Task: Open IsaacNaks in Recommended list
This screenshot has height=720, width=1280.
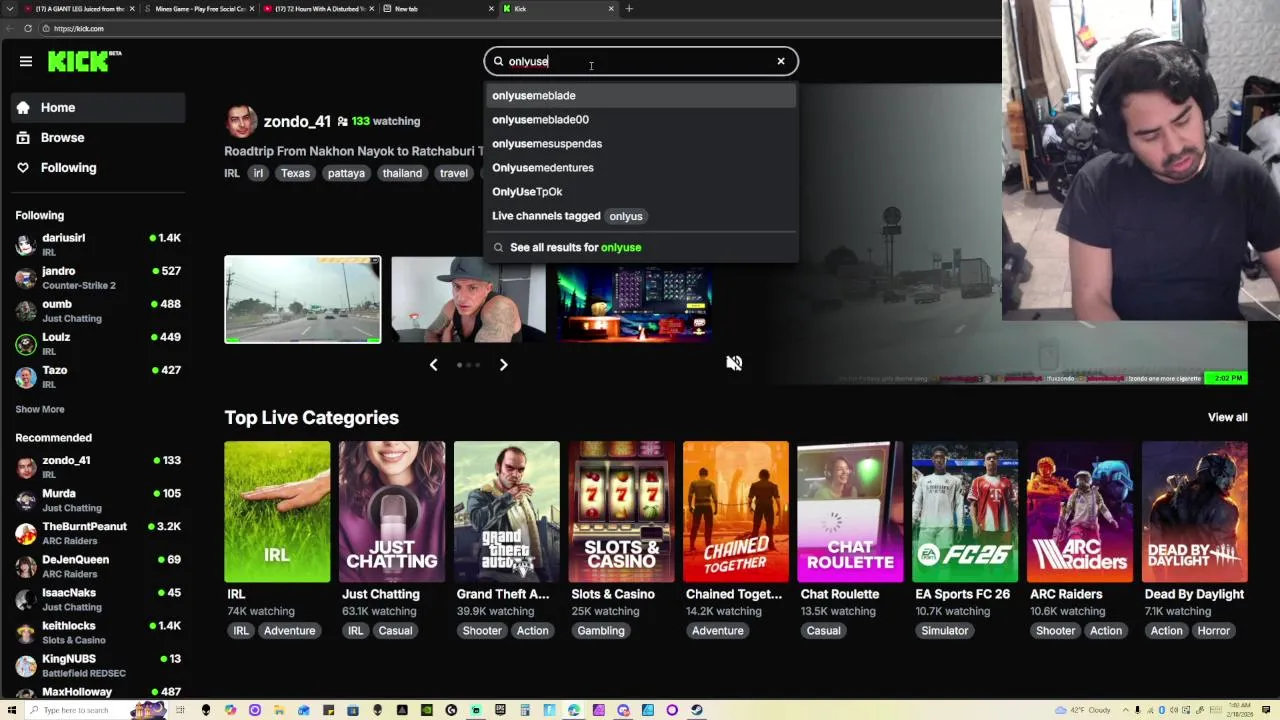Action: coord(98,599)
